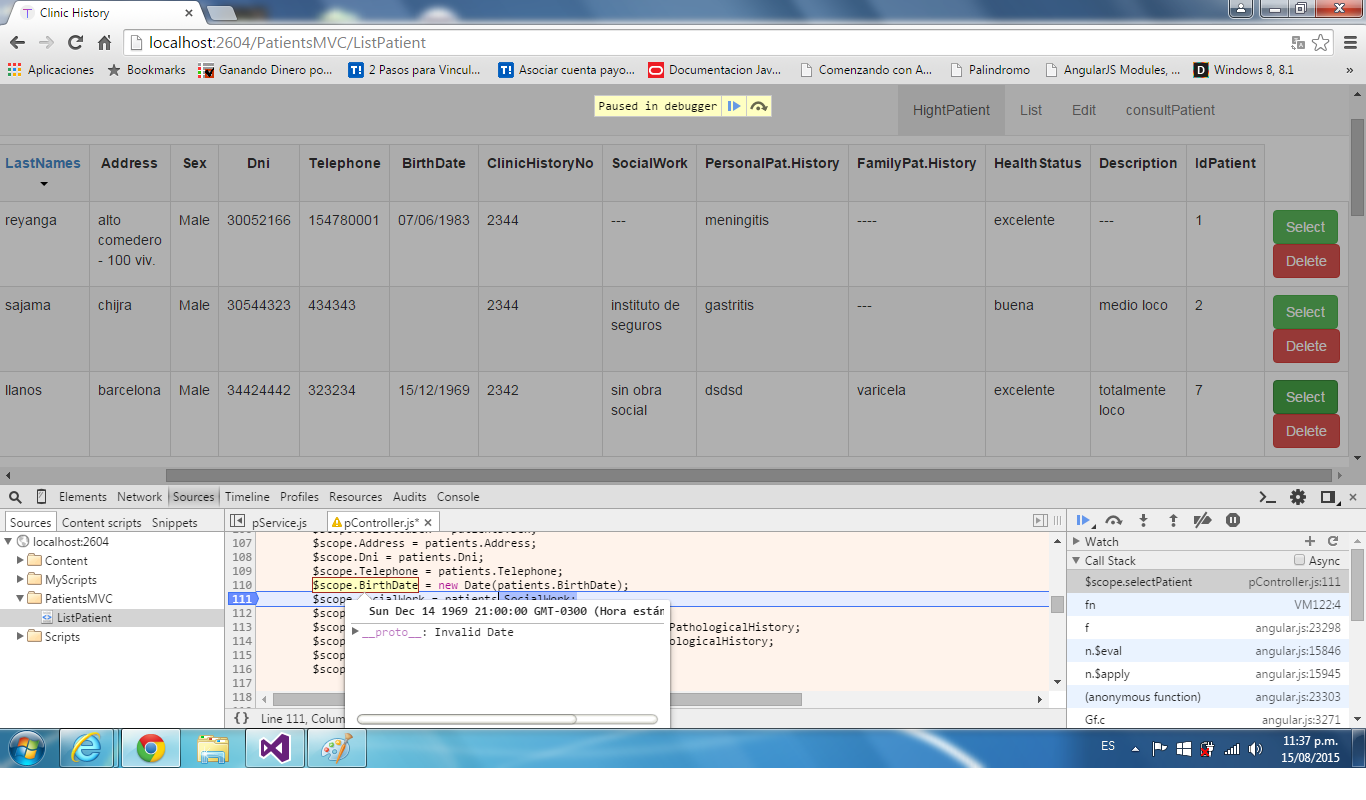The height and width of the screenshot is (800, 1366).
Task: Open DevTools search magnifier icon
Action: coord(15,497)
